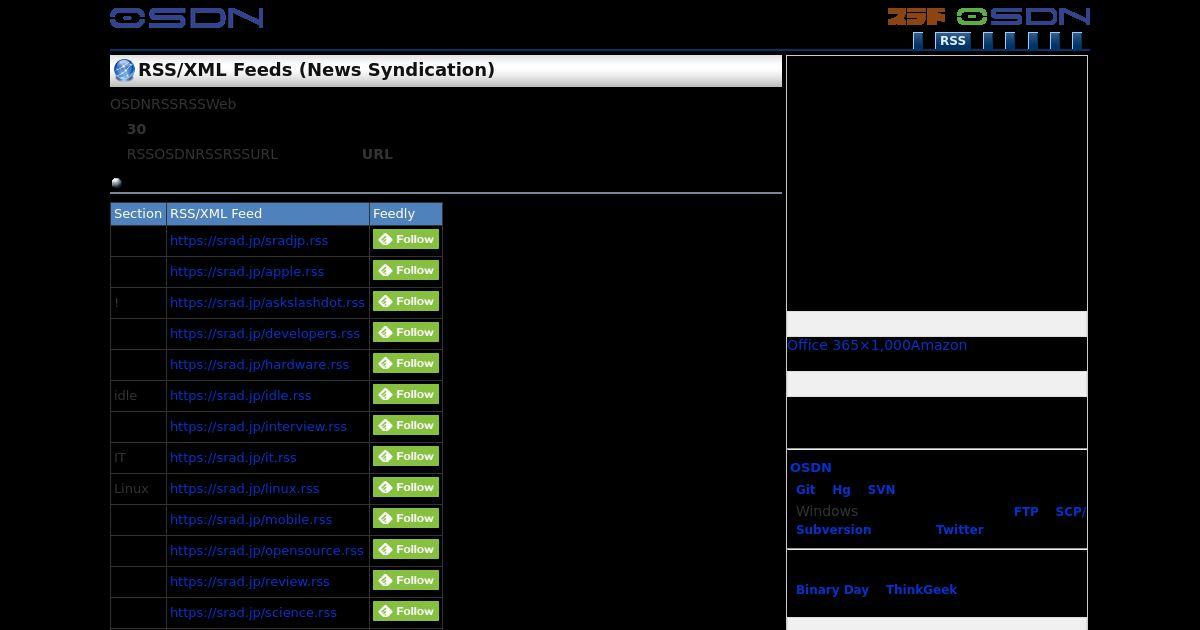
Task: Open the Hg link in the sidebar
Action: (x=841, y=489)
